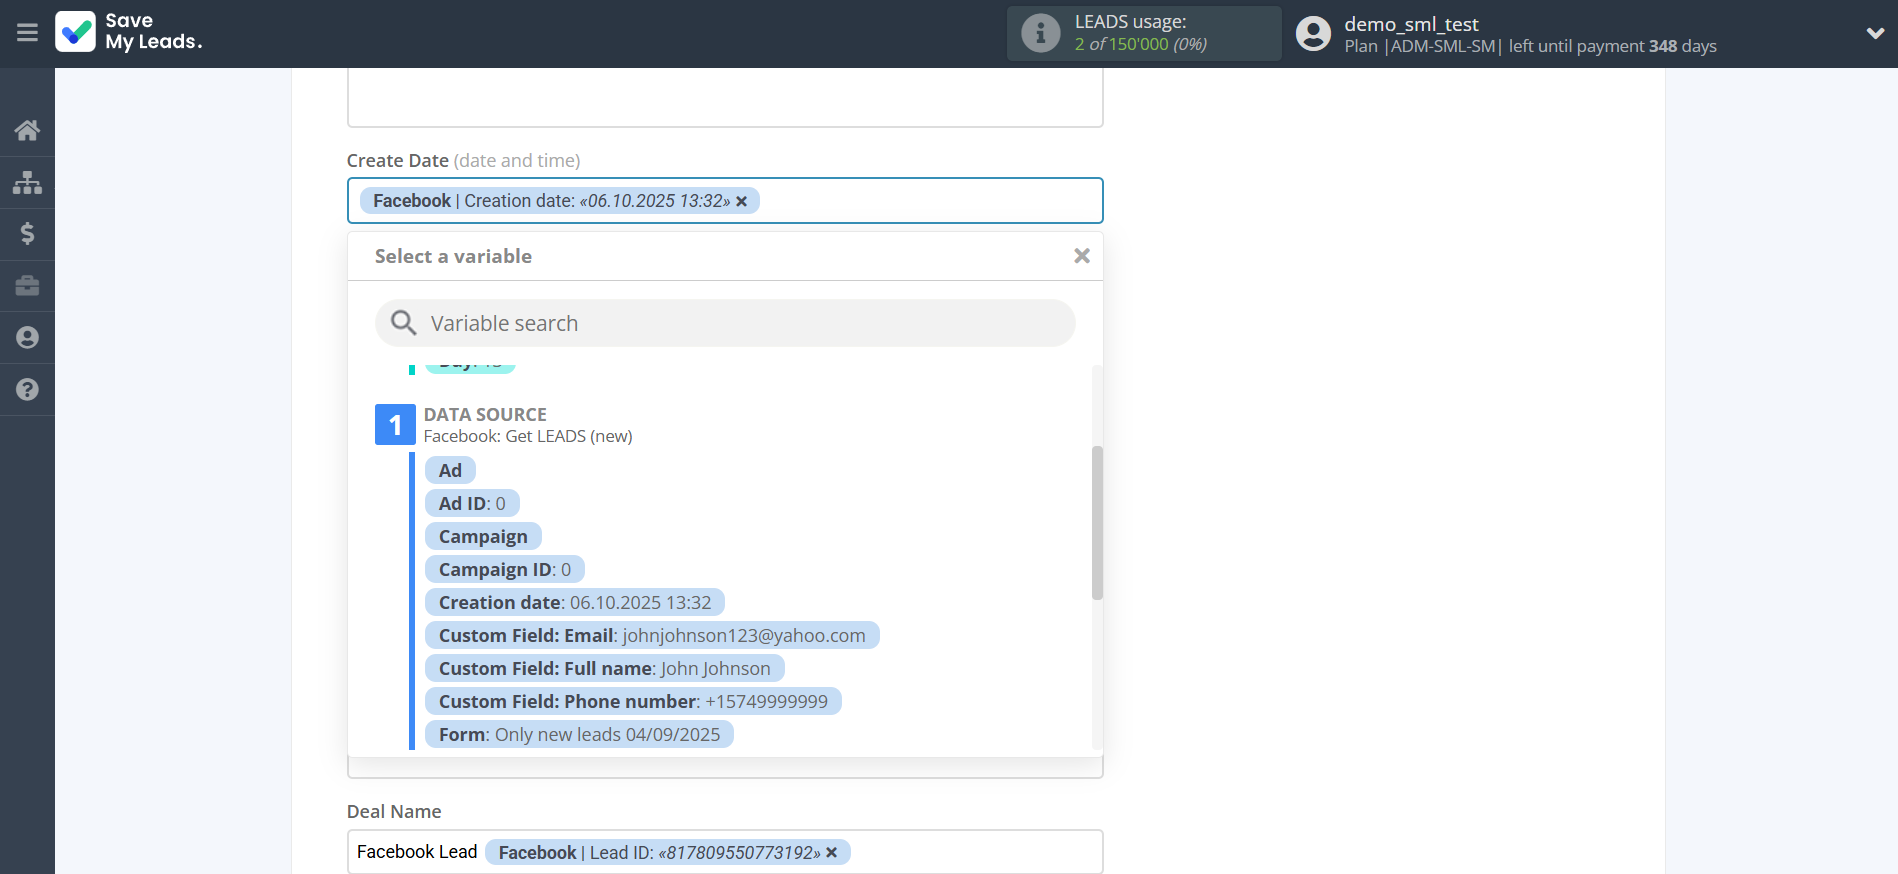
Task: Select the Campaign variable
Action: pos(483,537)
